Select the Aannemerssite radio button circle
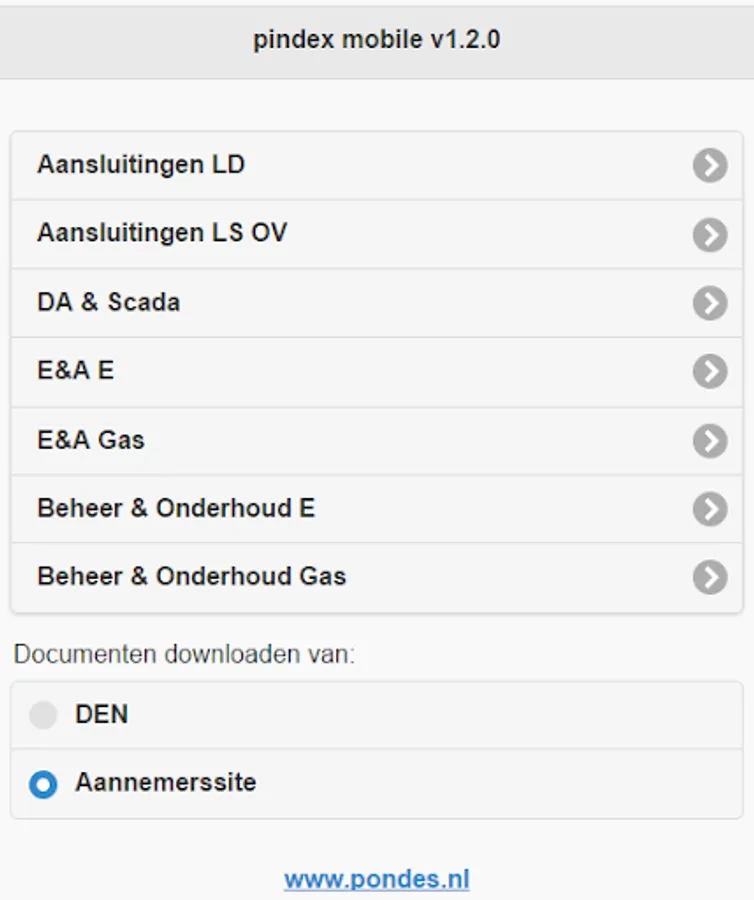 click(43, 784)
